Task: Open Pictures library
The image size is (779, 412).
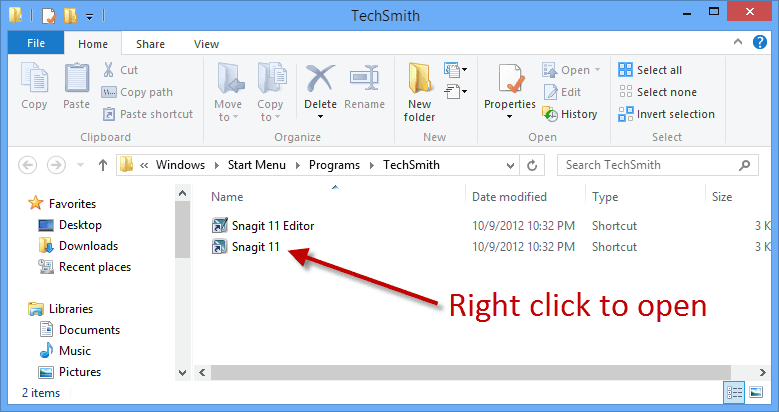Action: [70, 372]
